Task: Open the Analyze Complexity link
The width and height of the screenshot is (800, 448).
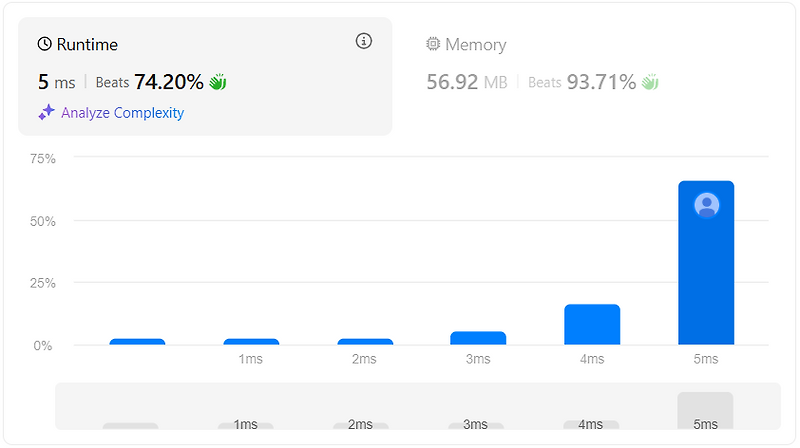Action: (122, 113)
